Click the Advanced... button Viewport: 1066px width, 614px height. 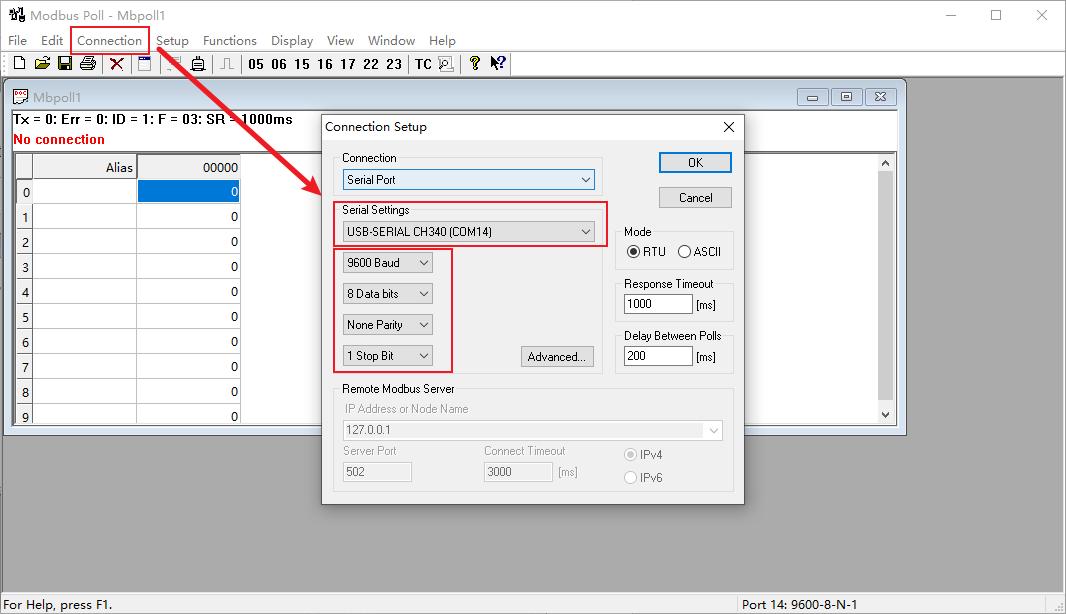pos(557,357)
